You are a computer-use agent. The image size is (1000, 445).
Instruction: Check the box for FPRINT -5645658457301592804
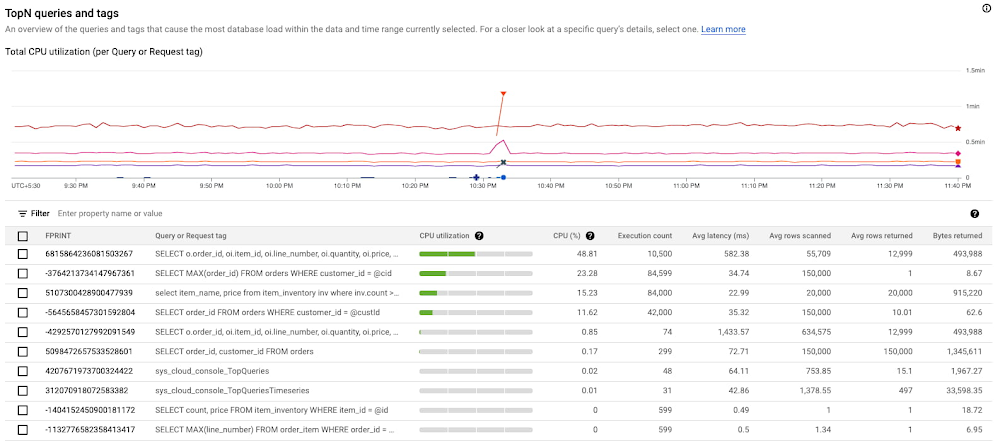coord(23,312)
